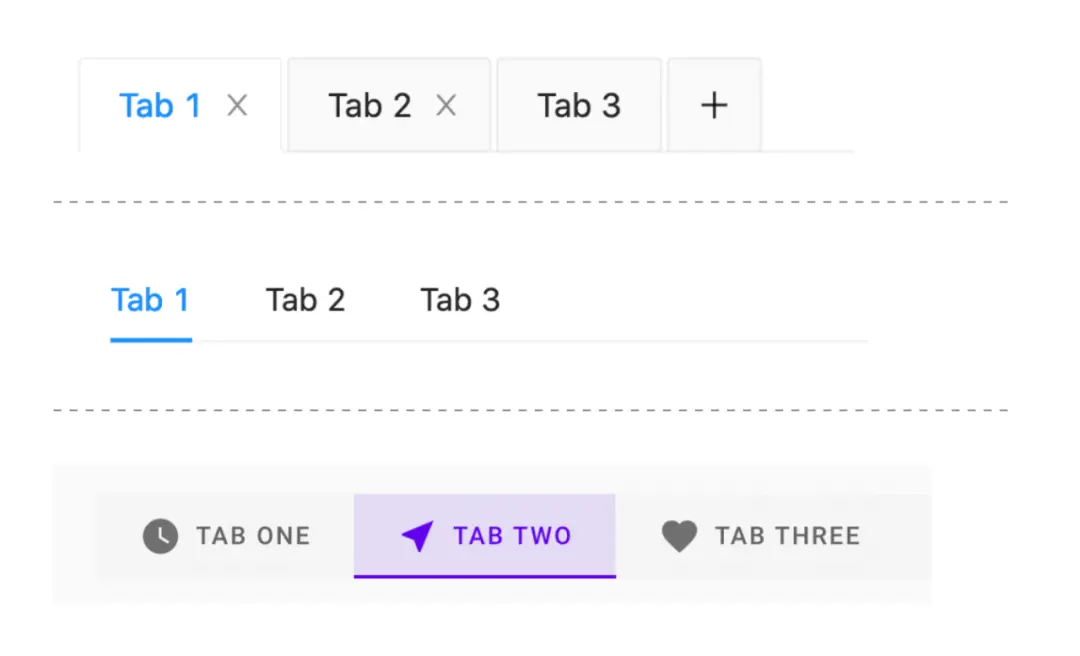This screenshot has width=1080, height=656.
Task: Click the empty gray area left of TAB ONE
Action: (x=75, y=536)
